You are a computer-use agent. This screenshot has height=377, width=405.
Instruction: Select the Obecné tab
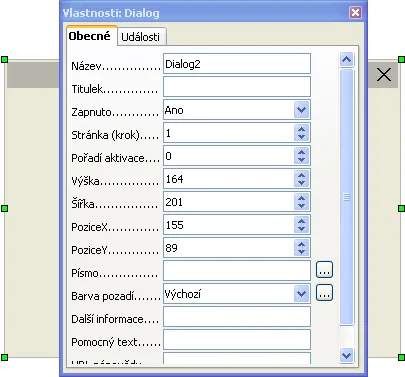(x=89, y=36)
